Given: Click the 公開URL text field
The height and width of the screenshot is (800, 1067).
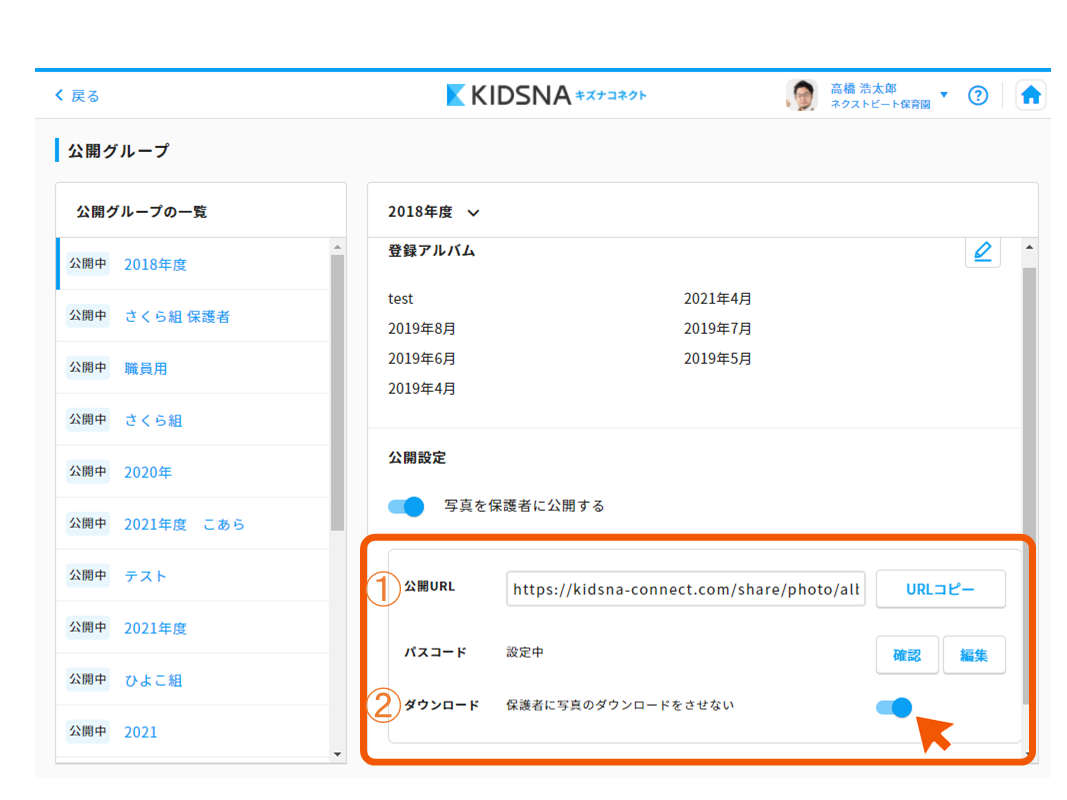Looking at the screenshot, I should click(685, 589).
